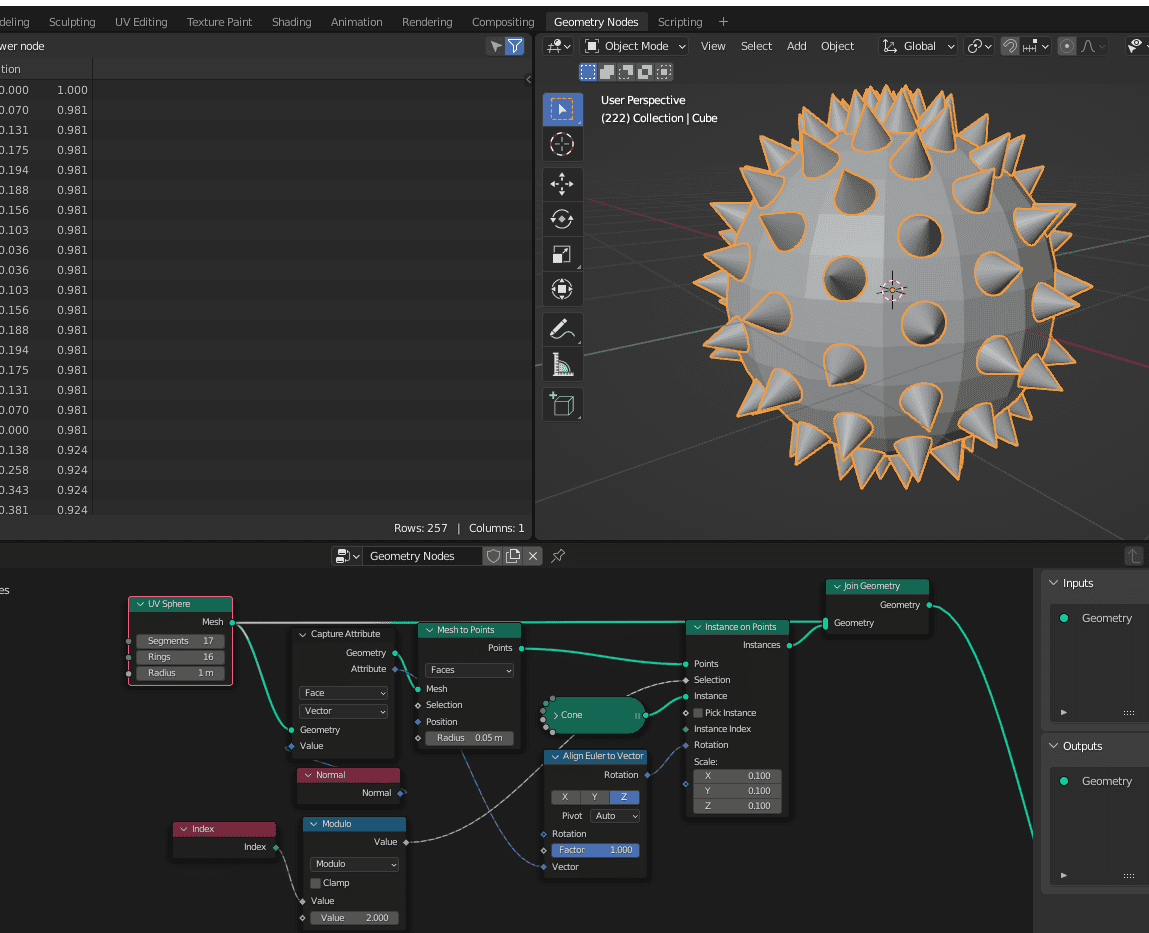Select the Add Cube tool
Screen dimensions: 1149x933
pos(562,404)
